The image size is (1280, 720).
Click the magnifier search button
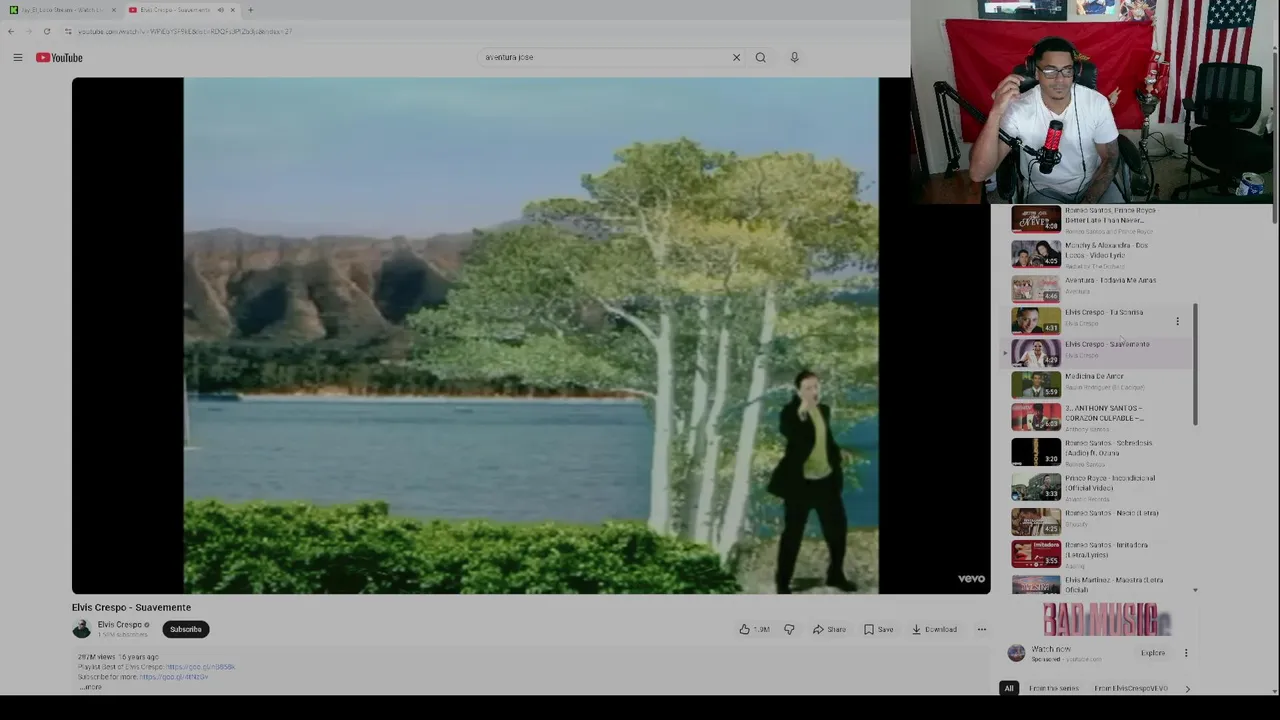(x=761, y=57)
